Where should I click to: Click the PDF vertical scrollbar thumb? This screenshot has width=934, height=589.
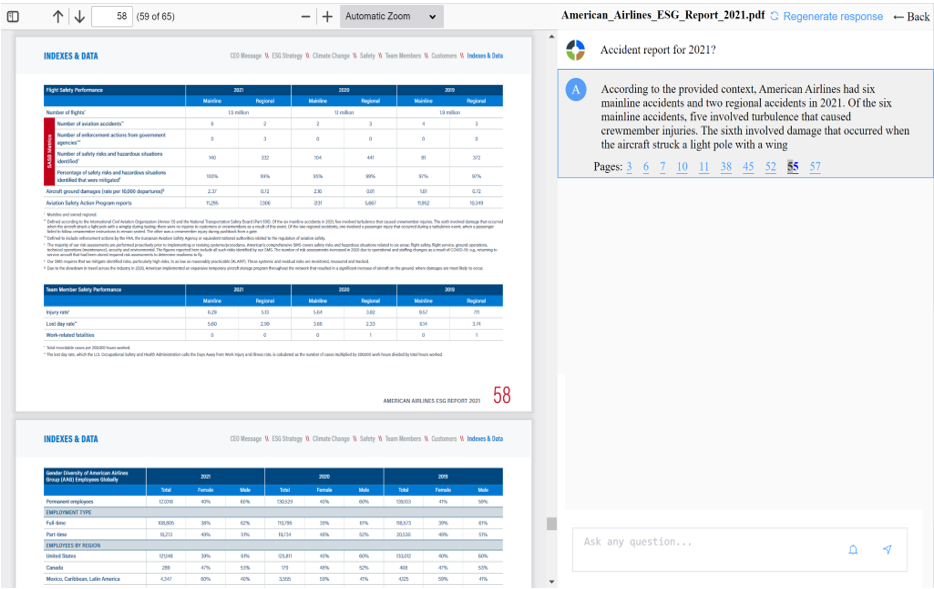(551, 523)
